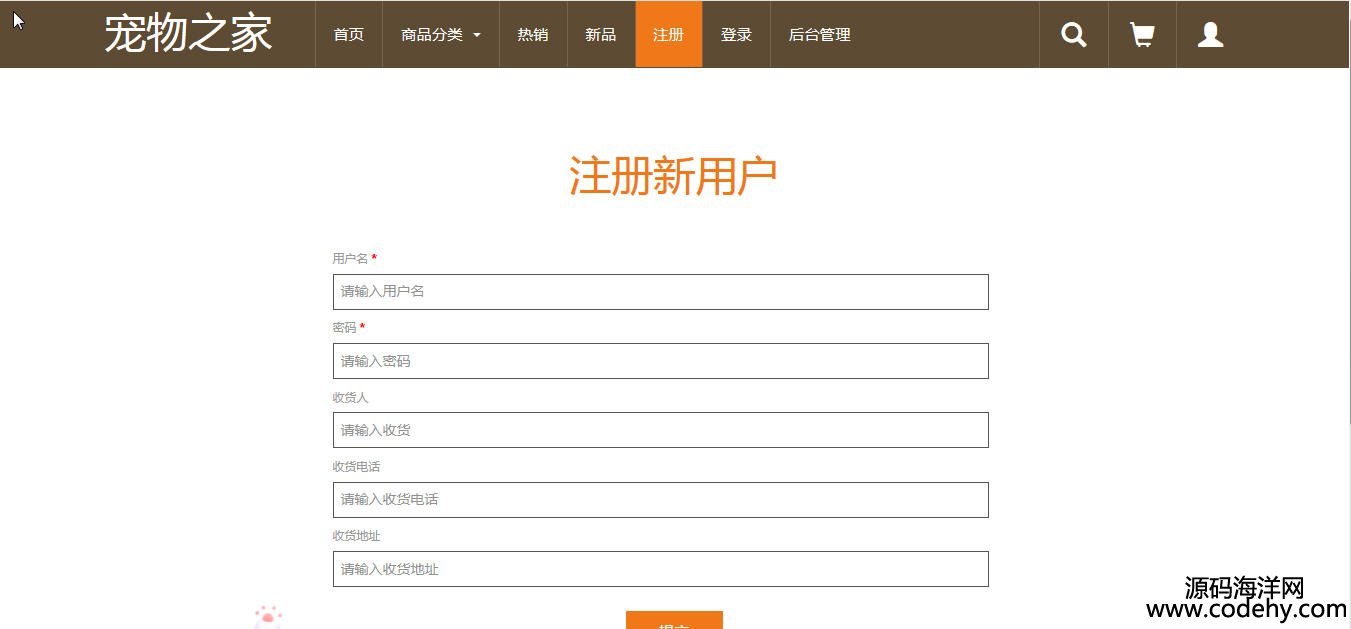
Task: Focus the 请输入用户名 input field
Action: (x=660, y=292)
